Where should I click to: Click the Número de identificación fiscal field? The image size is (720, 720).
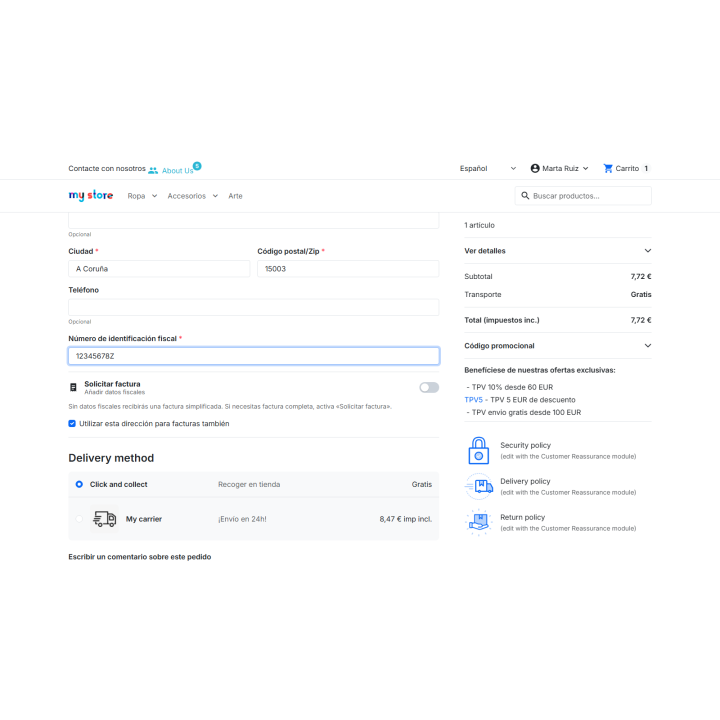[x=253, y=356]
